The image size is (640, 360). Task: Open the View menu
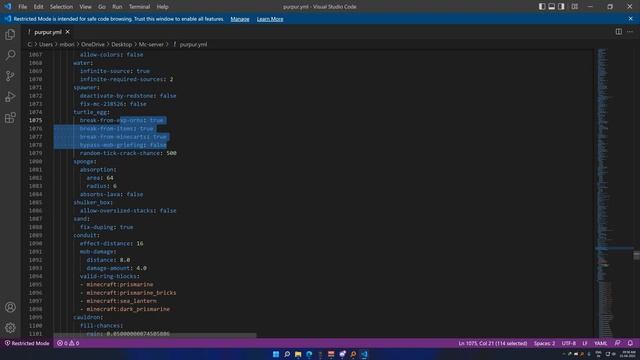pyautogui.click(x=85, y=7)
